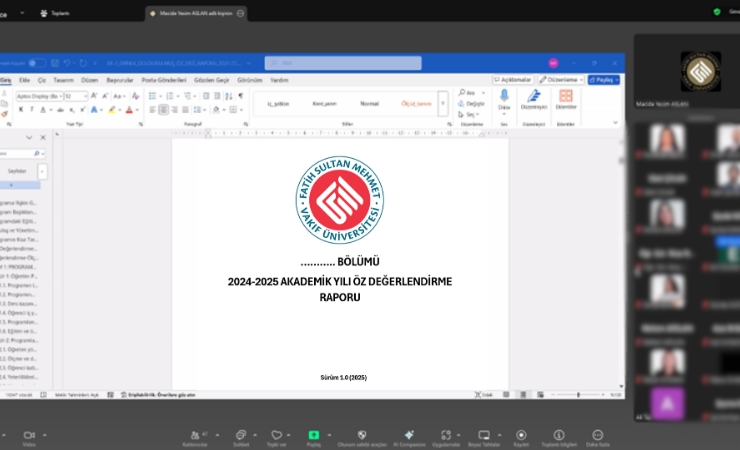Click the Save icon in Word title bar
The height and width of the screenshot is (450, 740).
(55, 63)
